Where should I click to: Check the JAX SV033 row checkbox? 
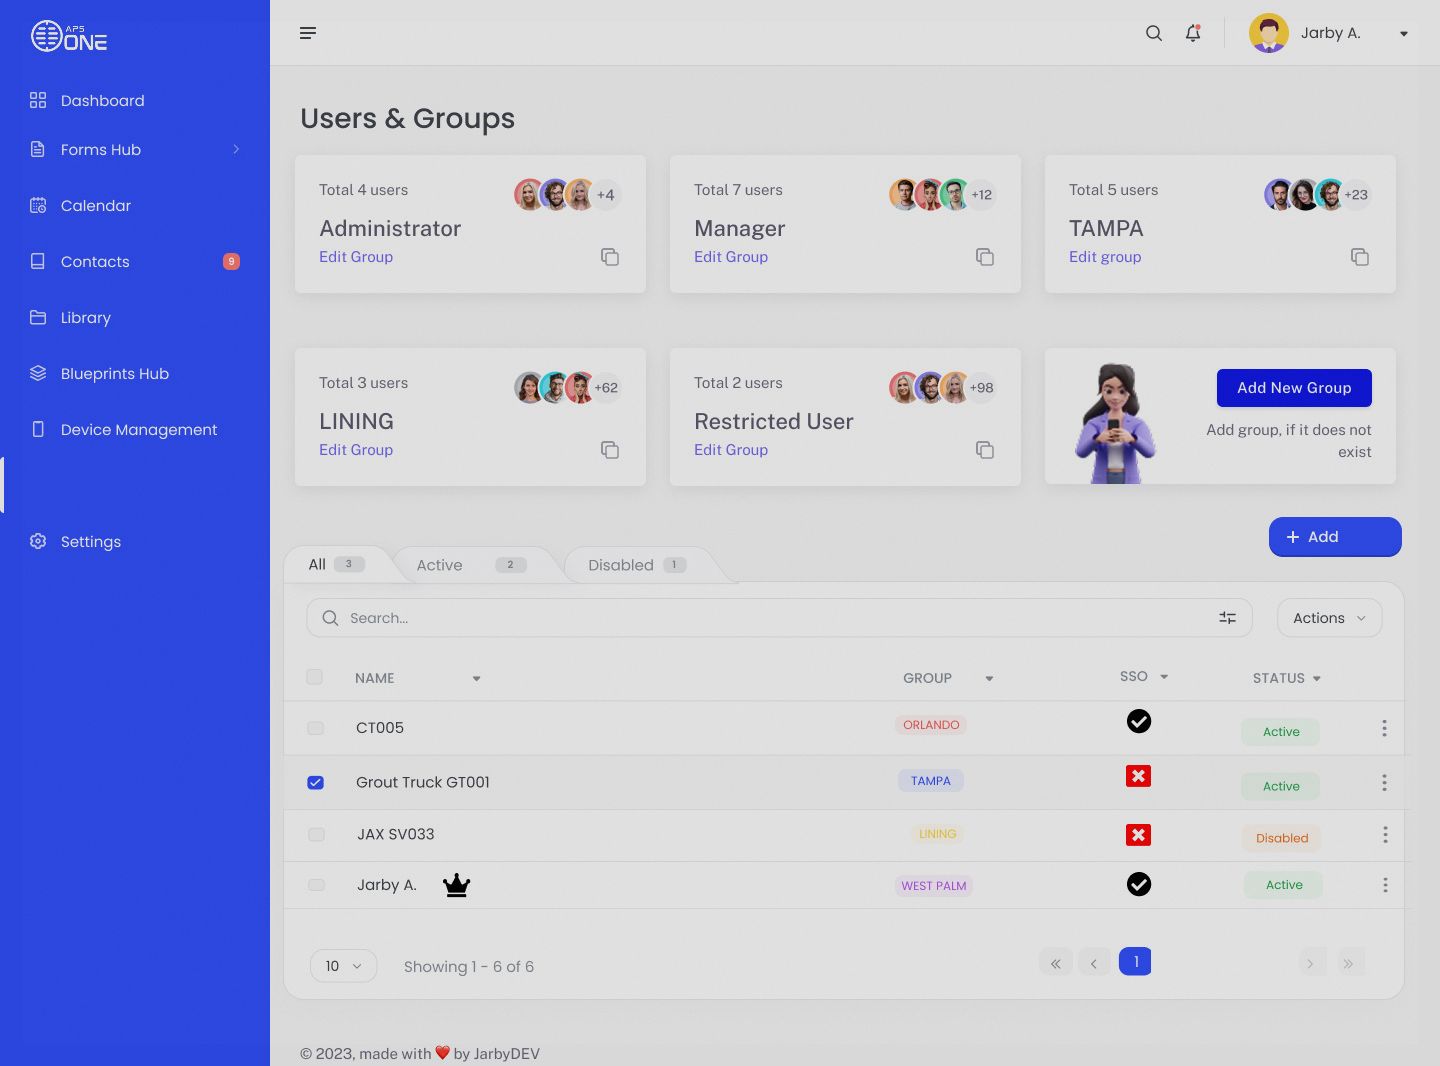click(316, 834)
